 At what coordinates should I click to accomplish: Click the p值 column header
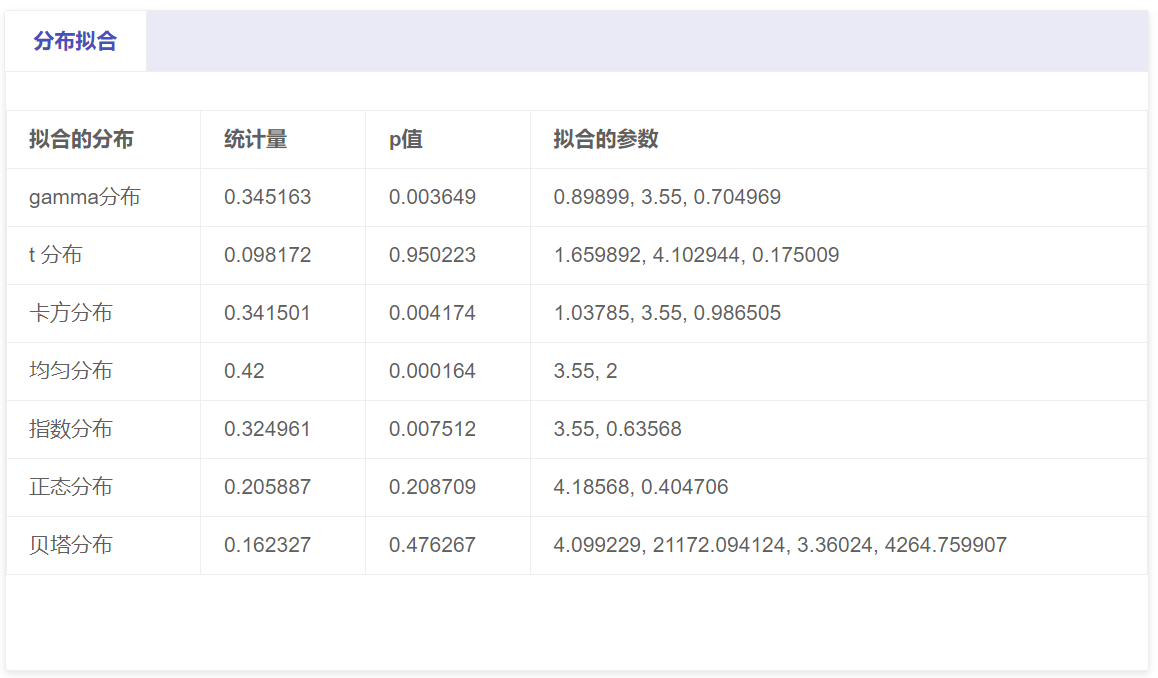pyautogui.click(x=406, y=139)
